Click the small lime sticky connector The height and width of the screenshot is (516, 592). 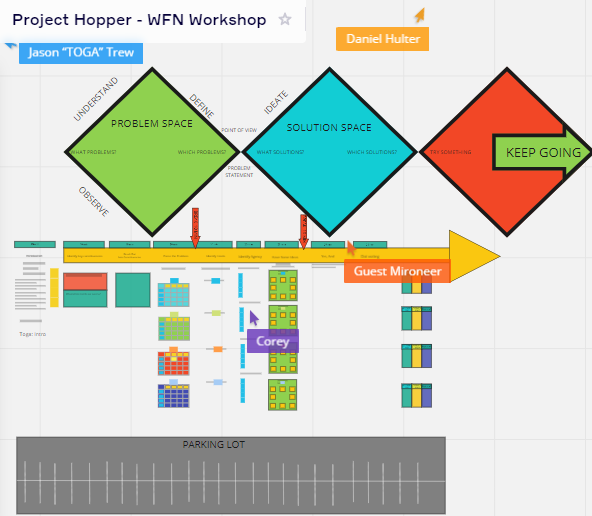click(x=216, y=313)
